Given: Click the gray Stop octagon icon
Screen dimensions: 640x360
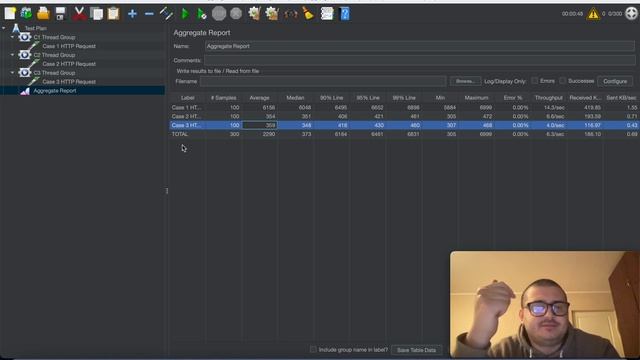Looking at the screenshot, I should tap(219, 13).
